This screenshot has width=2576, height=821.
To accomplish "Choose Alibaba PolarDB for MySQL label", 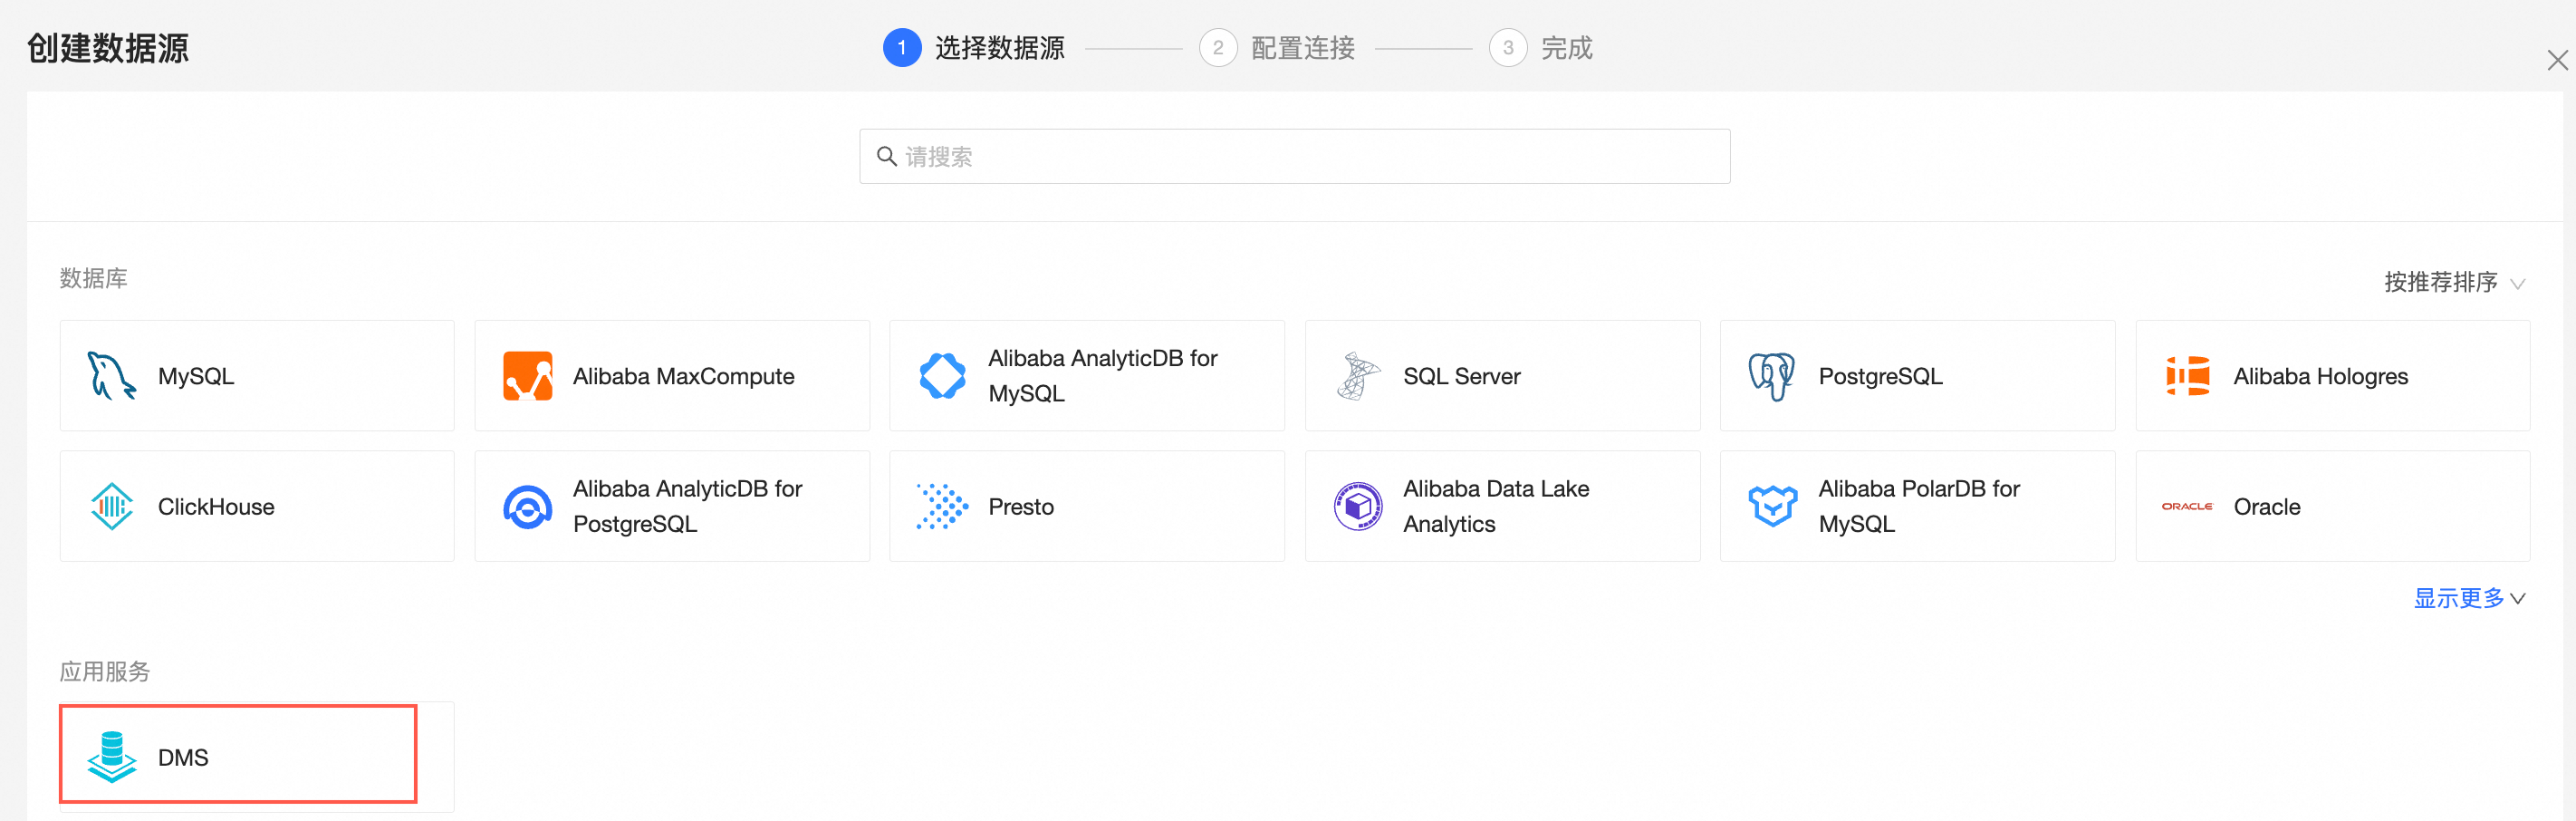I will (1919, 506).
